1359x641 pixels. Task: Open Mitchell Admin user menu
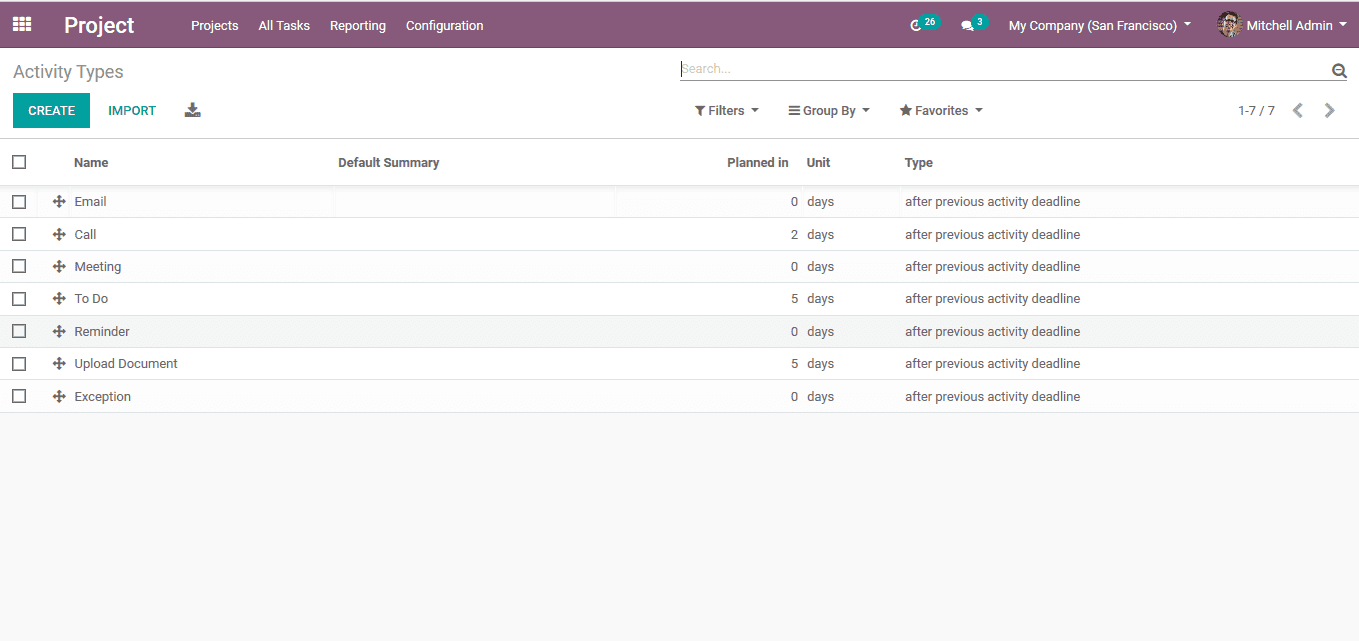point(1283,26)
